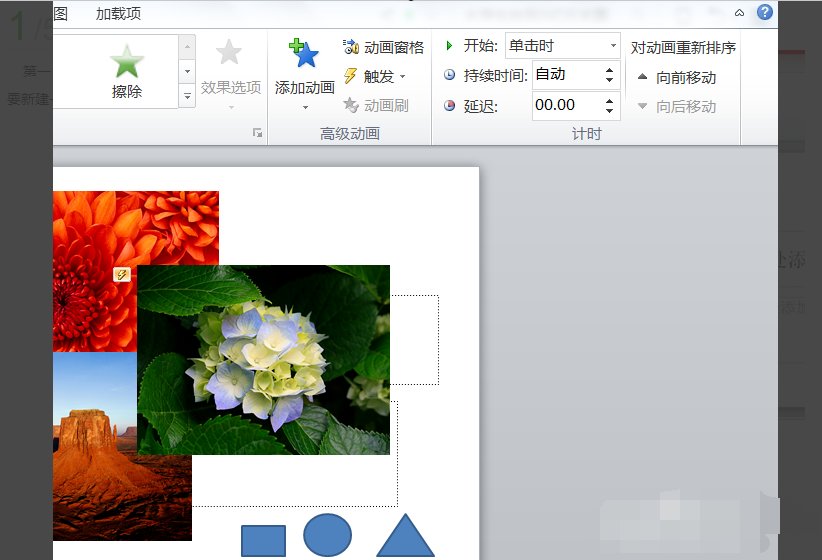This screenshot has width=822, height=560.
Task: Click the lightning trigger marker on slide
Action: [122, 274]
